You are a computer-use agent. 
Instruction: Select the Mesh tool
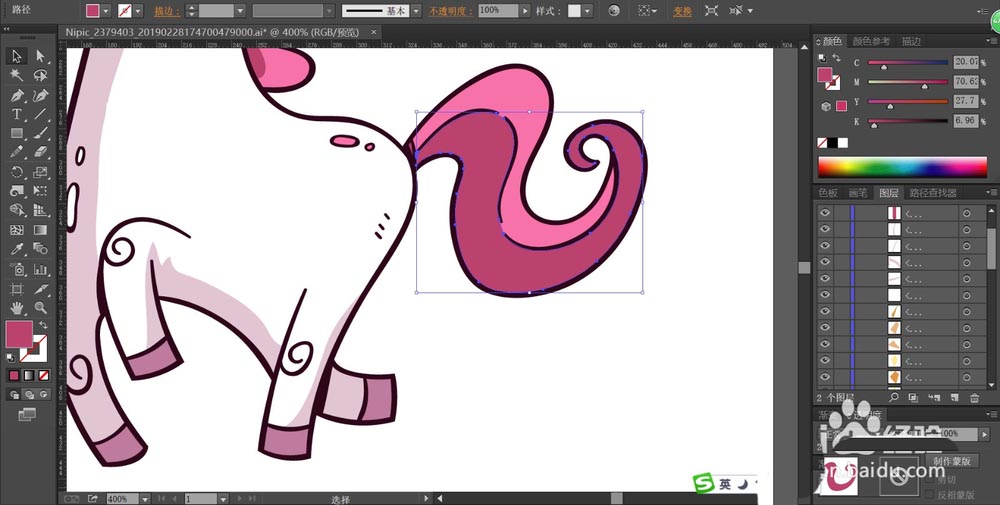17,230
